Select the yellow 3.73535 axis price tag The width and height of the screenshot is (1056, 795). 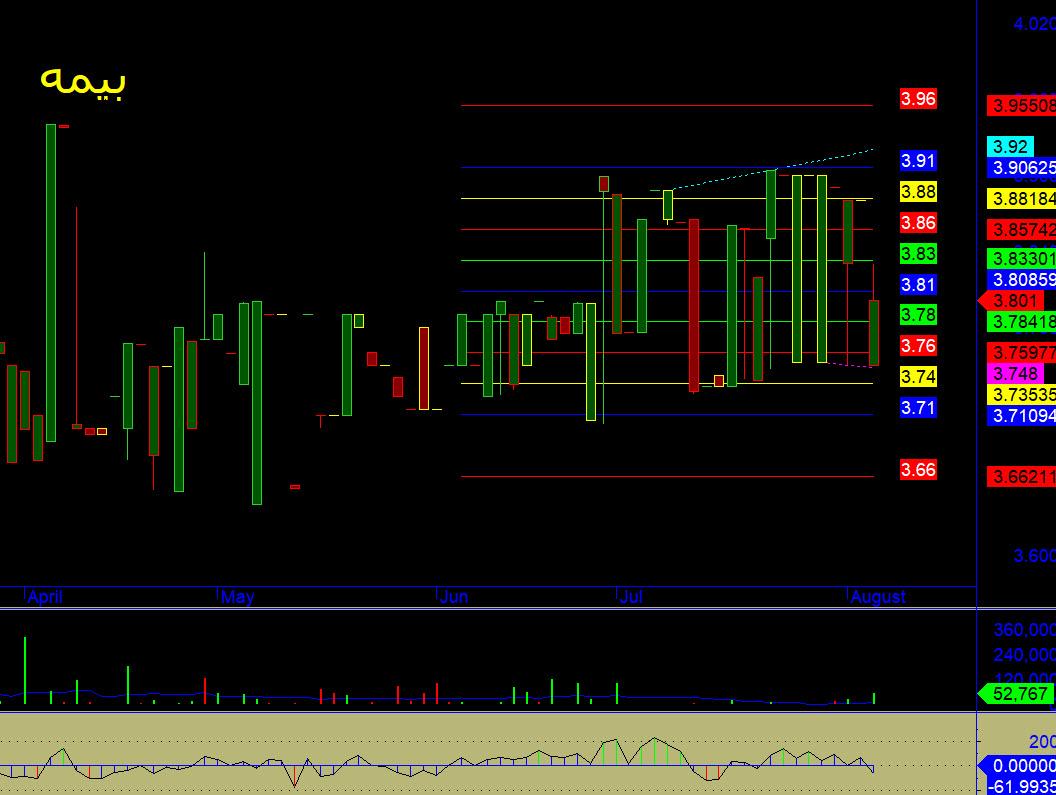(x=1022, y=394)
